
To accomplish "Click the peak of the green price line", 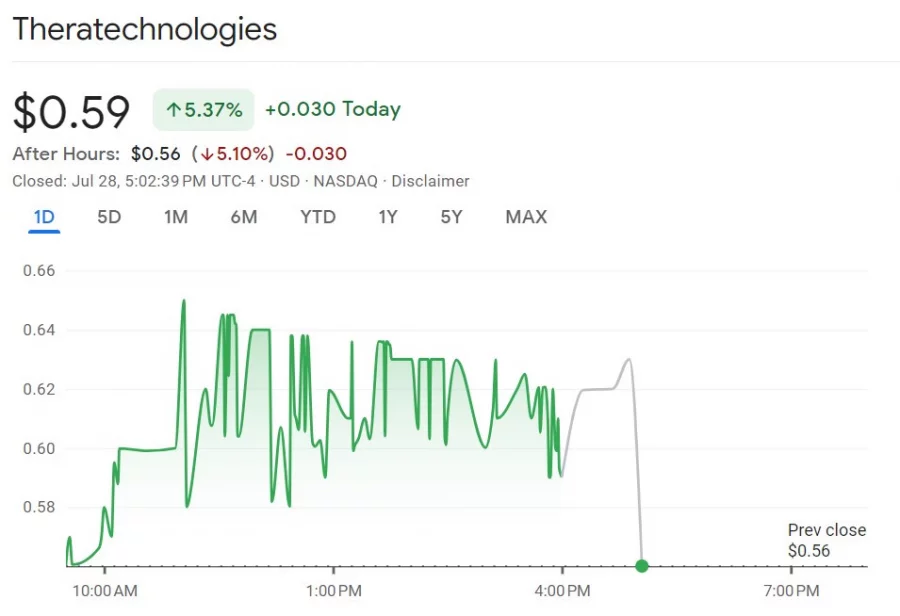I will click(184, 300).
